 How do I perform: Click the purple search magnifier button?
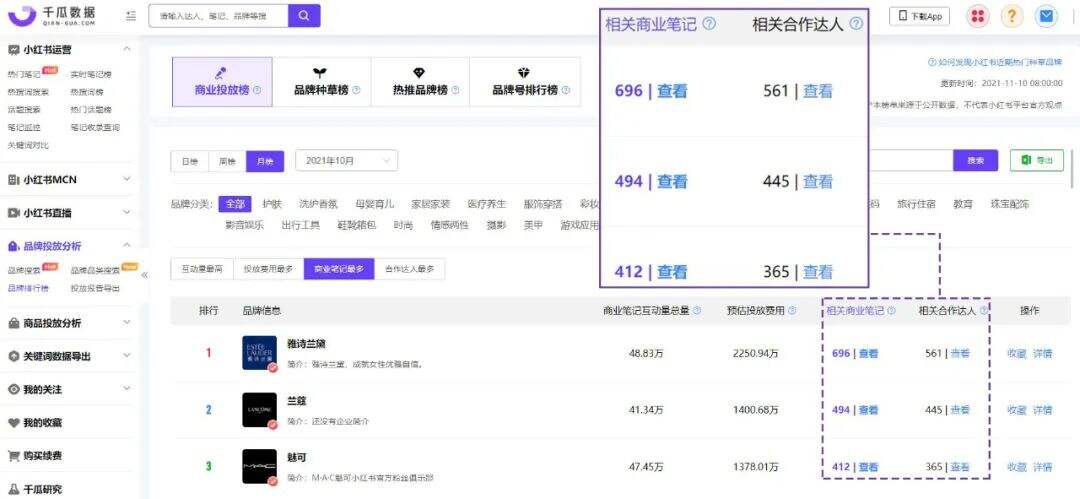(304, 16)
